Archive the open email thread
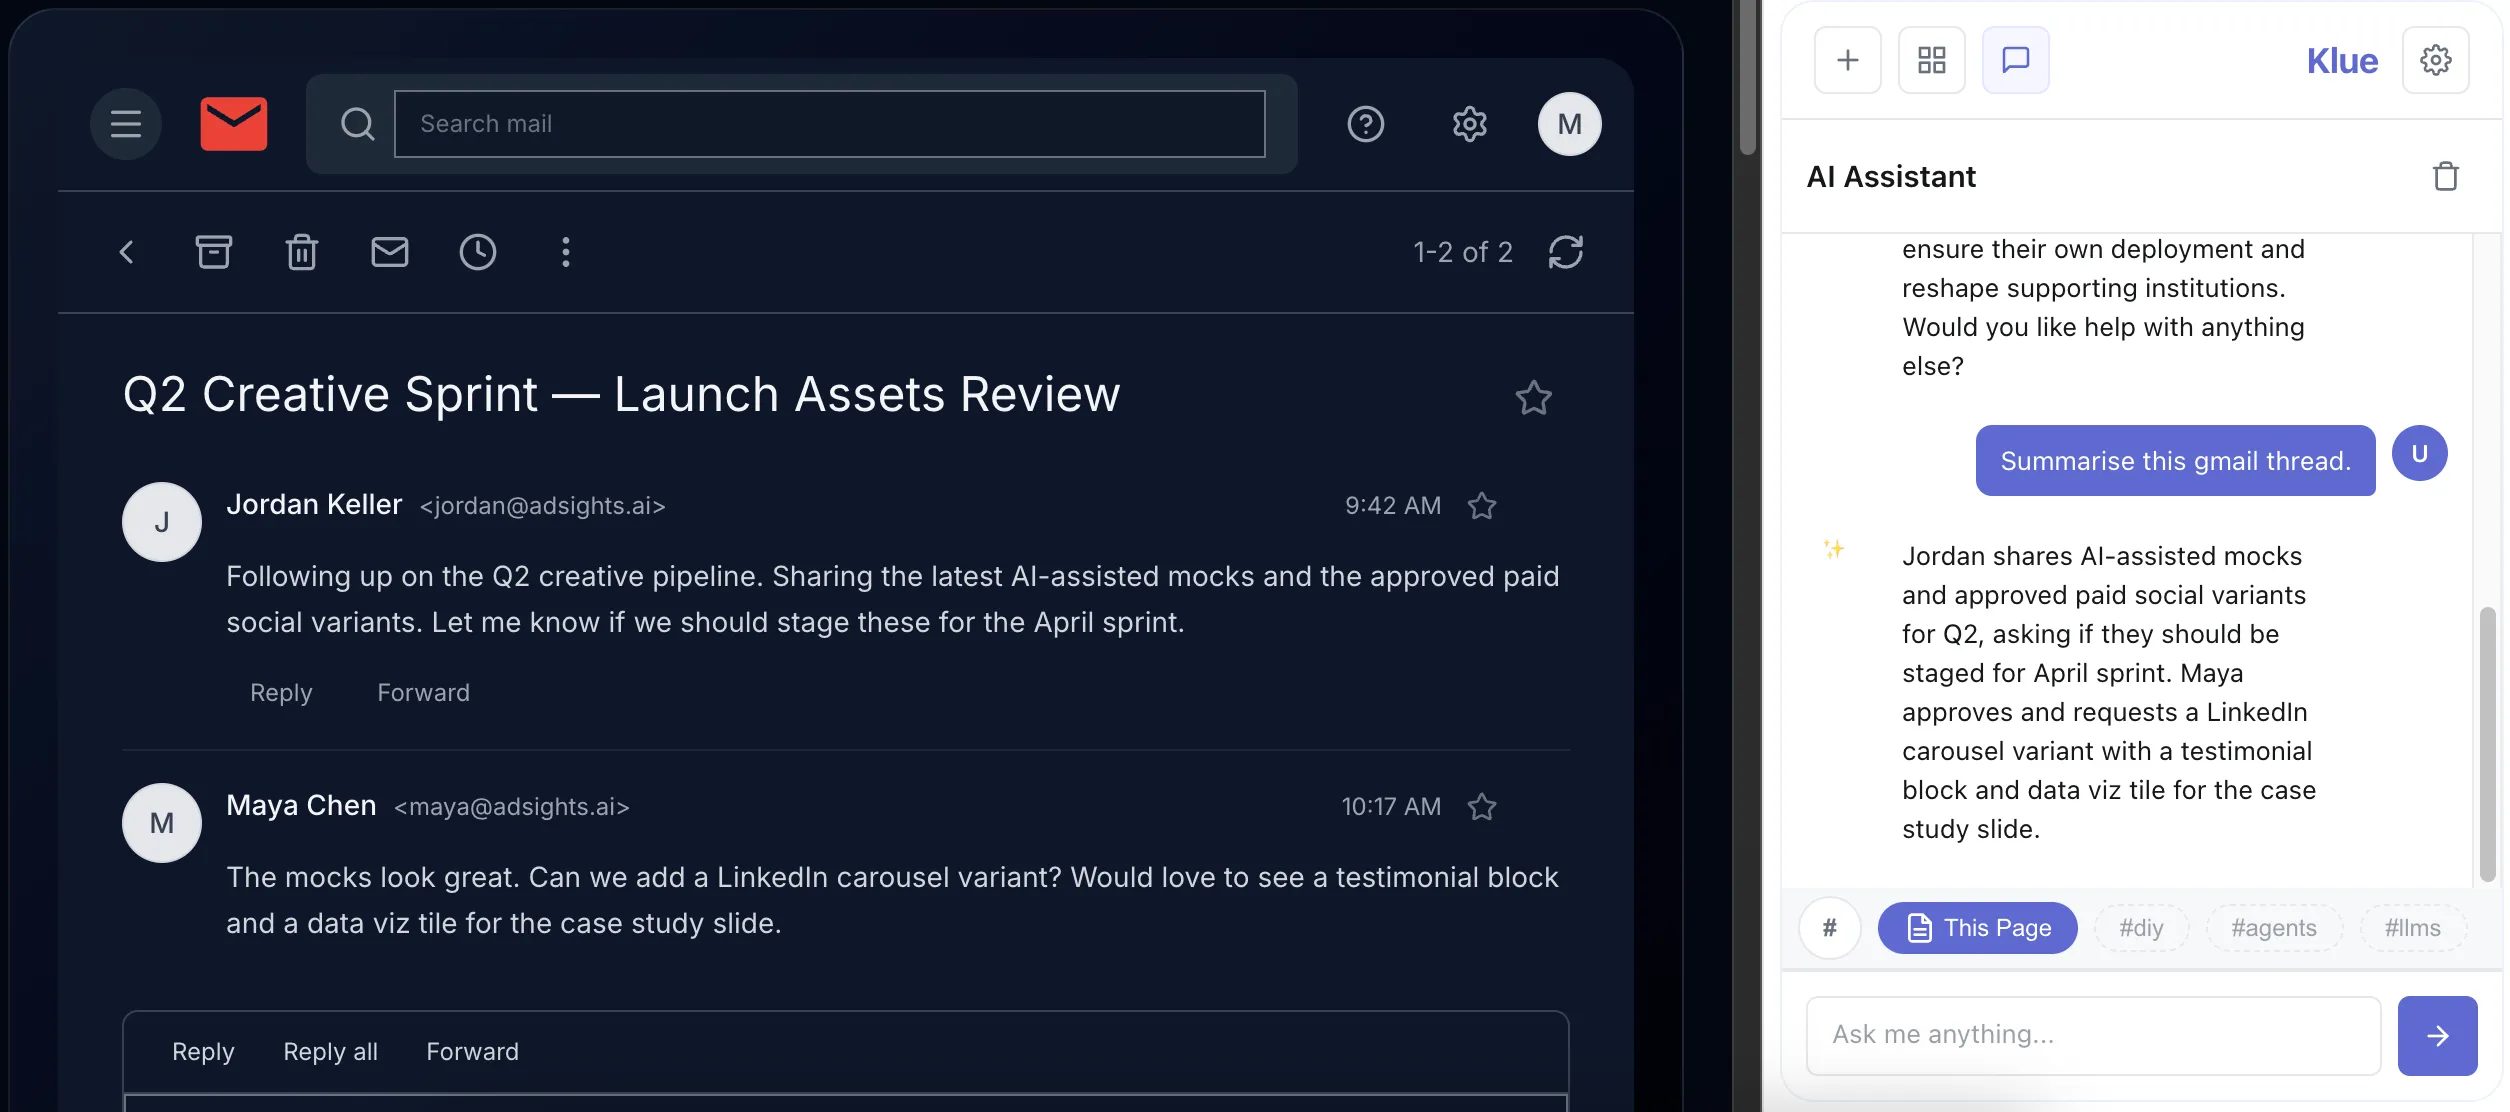Viewport: 2510px width, 1112px height. [213, 252]
